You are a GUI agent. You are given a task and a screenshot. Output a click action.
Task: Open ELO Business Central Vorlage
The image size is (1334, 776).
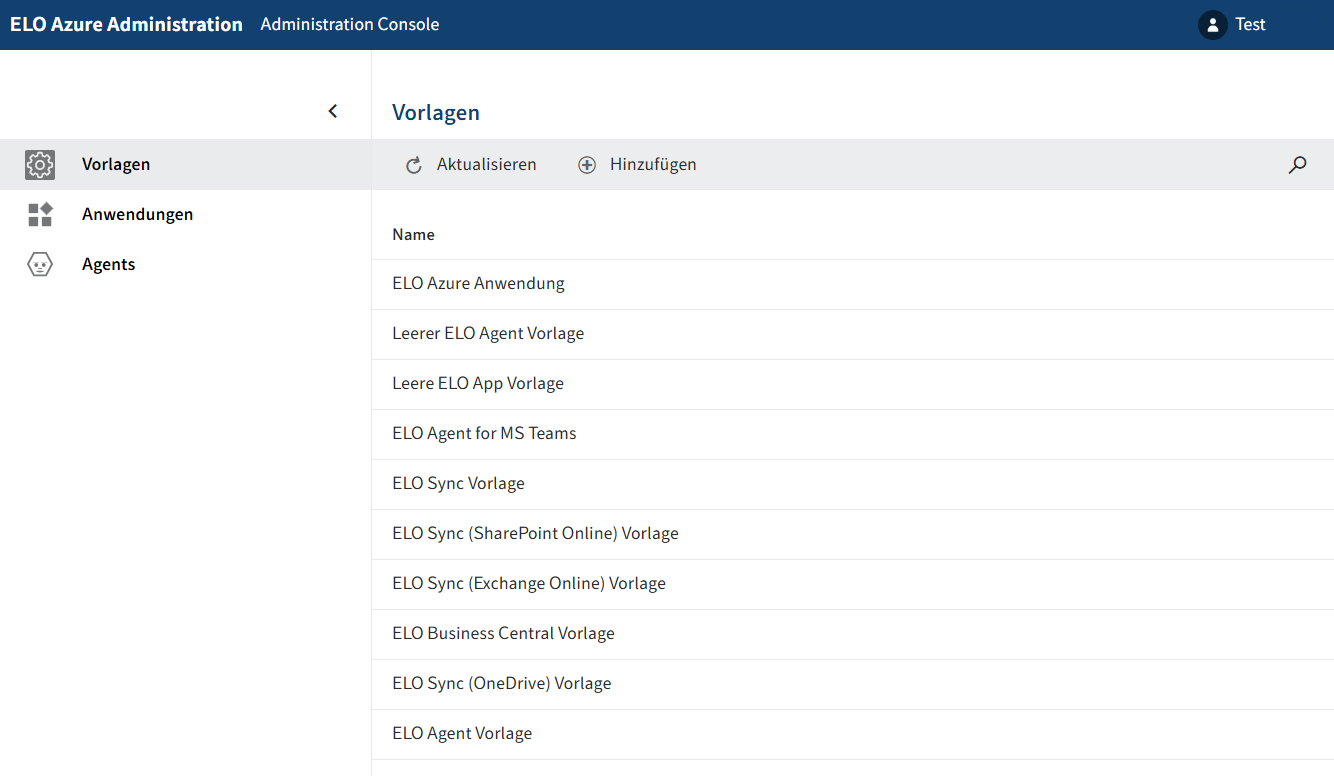pos(853,634)
